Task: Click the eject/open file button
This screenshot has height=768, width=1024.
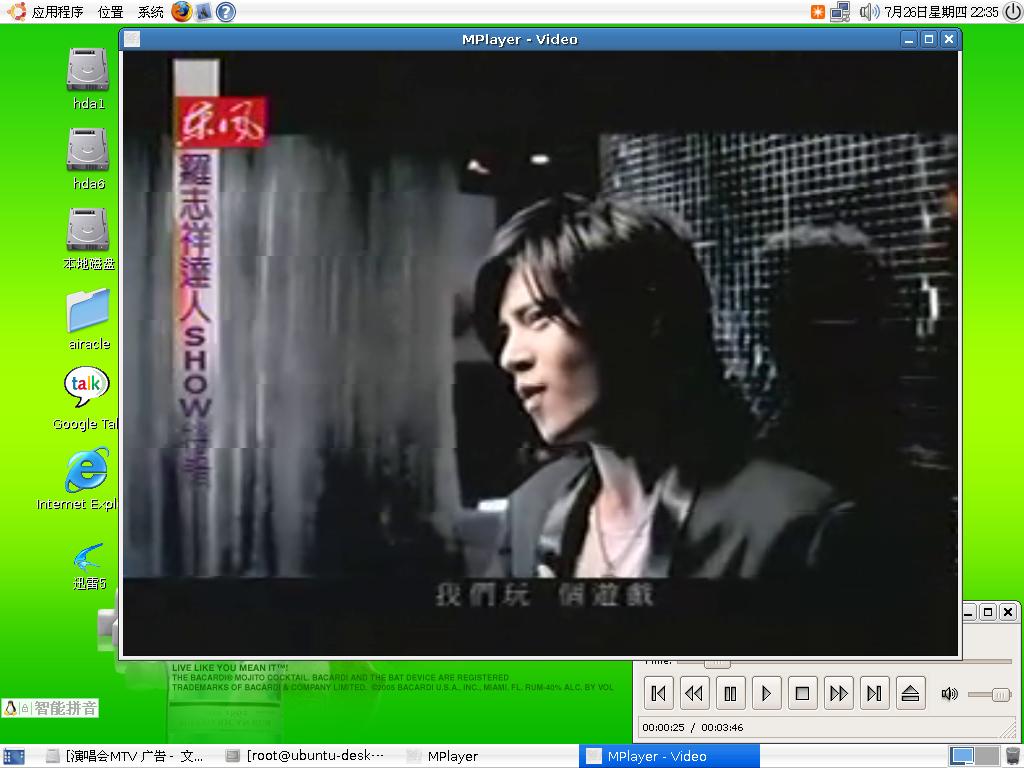Action: pyautogui.click(x=910, y=693)
